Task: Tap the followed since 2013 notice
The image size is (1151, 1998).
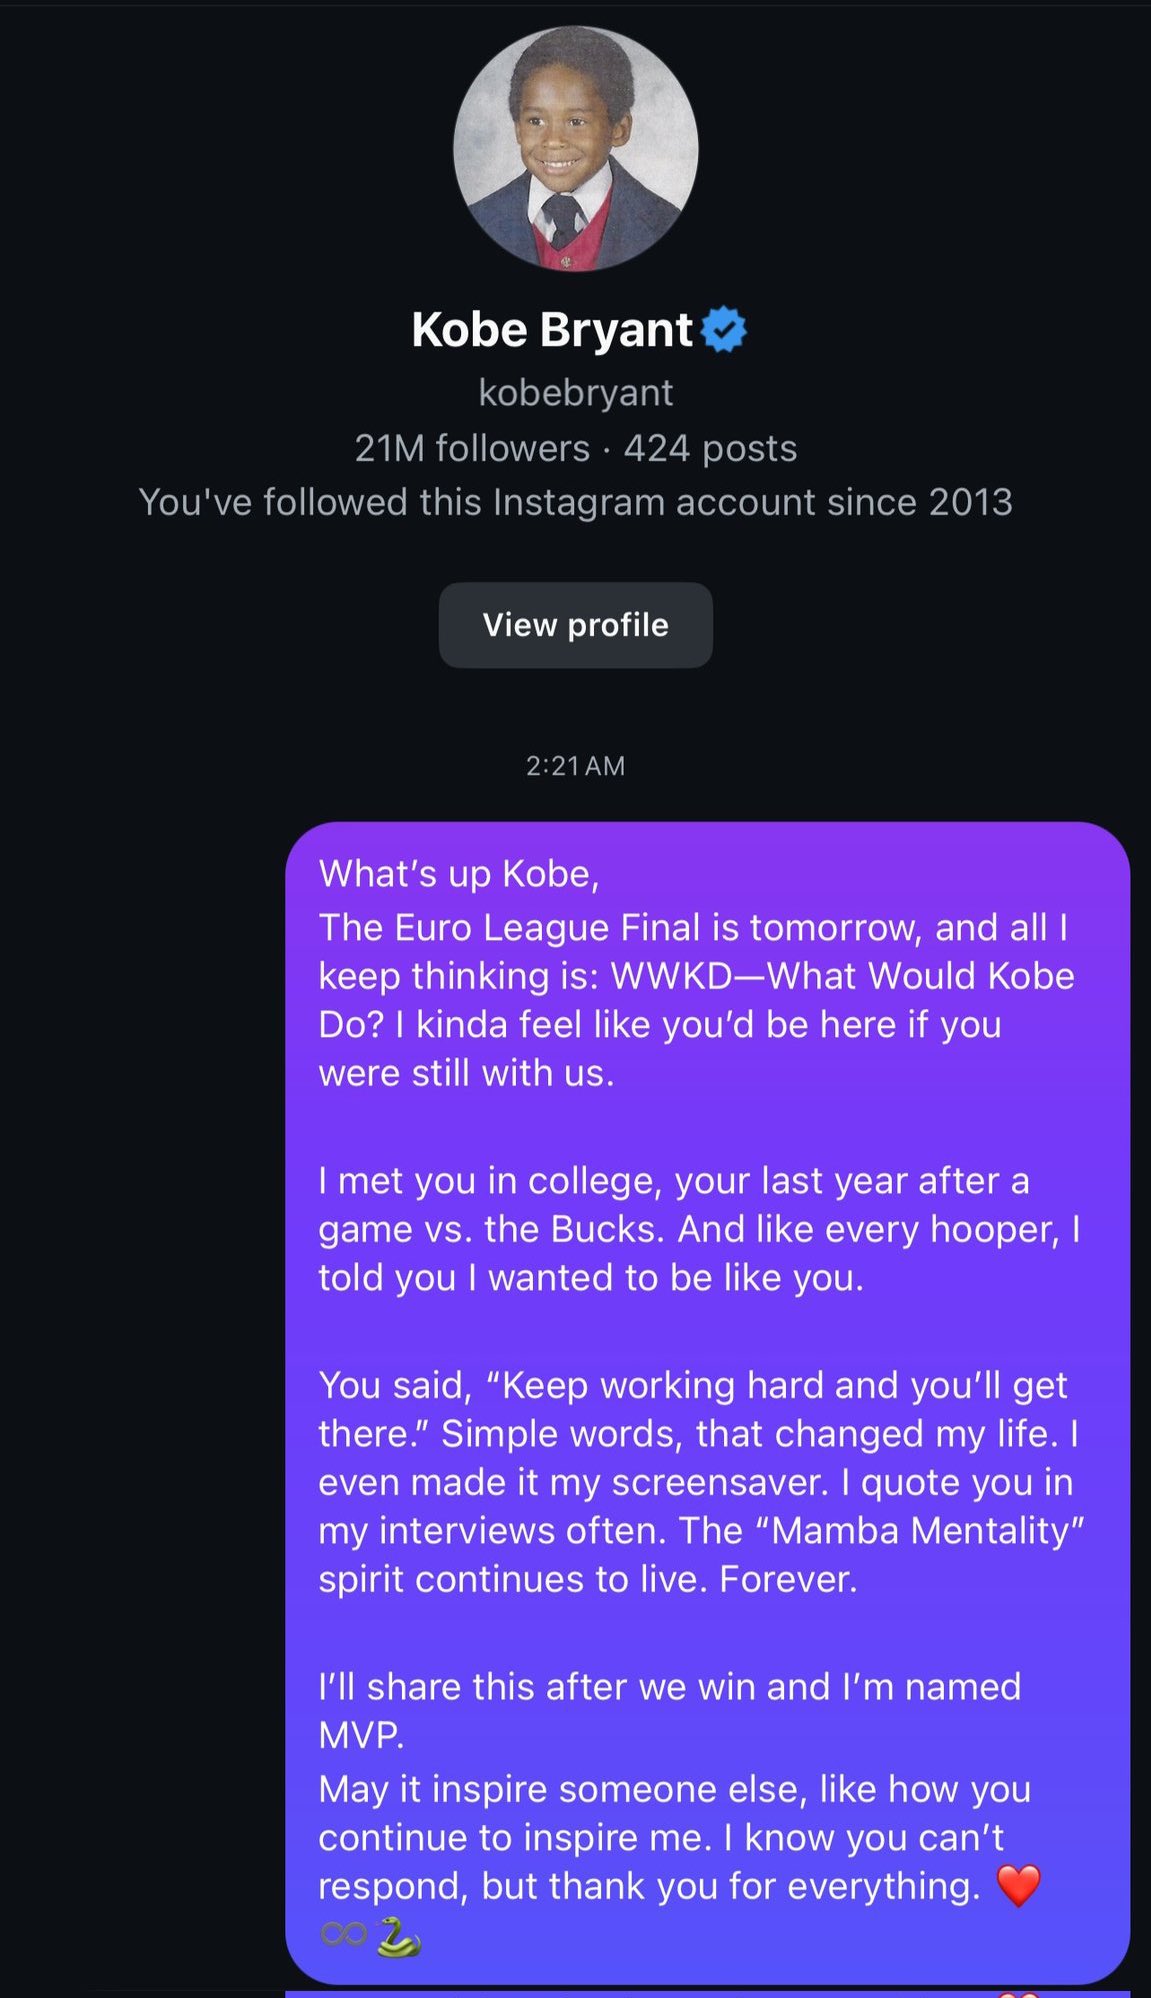Action: 575,502
